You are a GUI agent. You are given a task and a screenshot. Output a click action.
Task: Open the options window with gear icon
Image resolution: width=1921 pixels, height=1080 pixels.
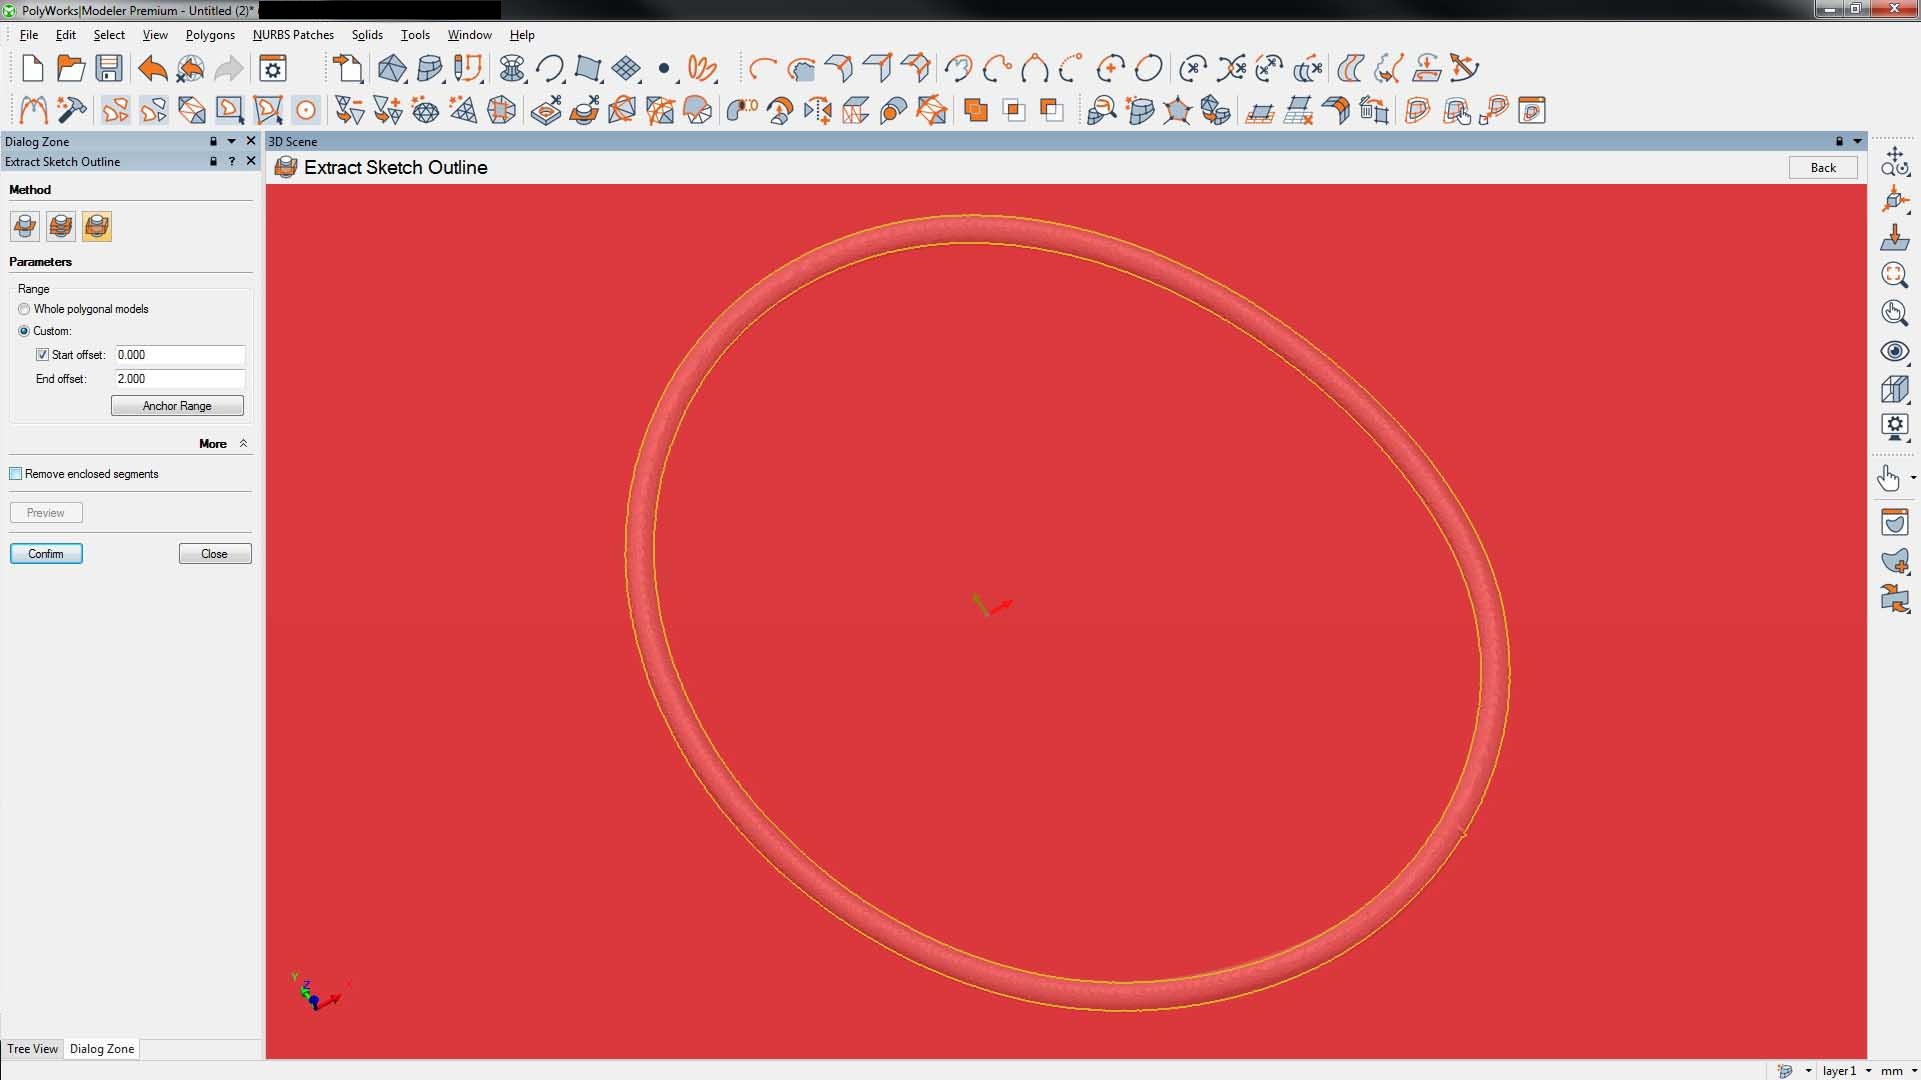(x=273, y=69)
